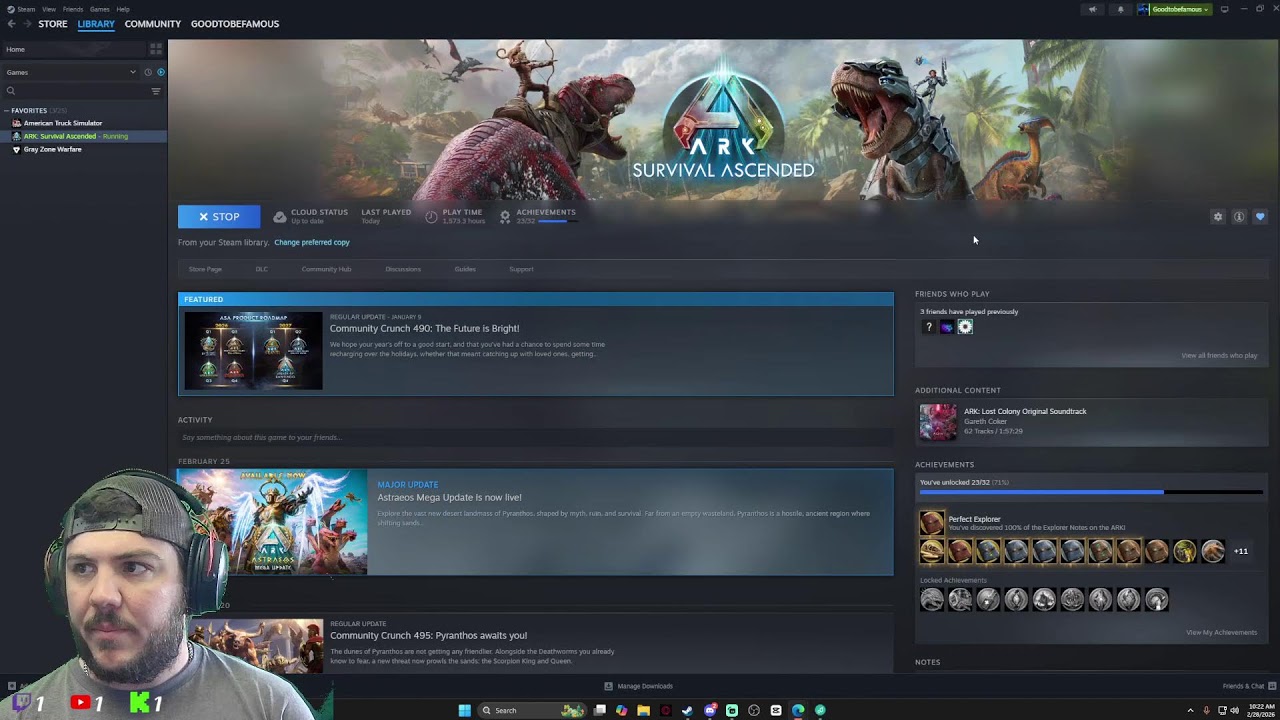Show game info icon
Viewport: 1280px width, 720px height.
(1239, 217)
